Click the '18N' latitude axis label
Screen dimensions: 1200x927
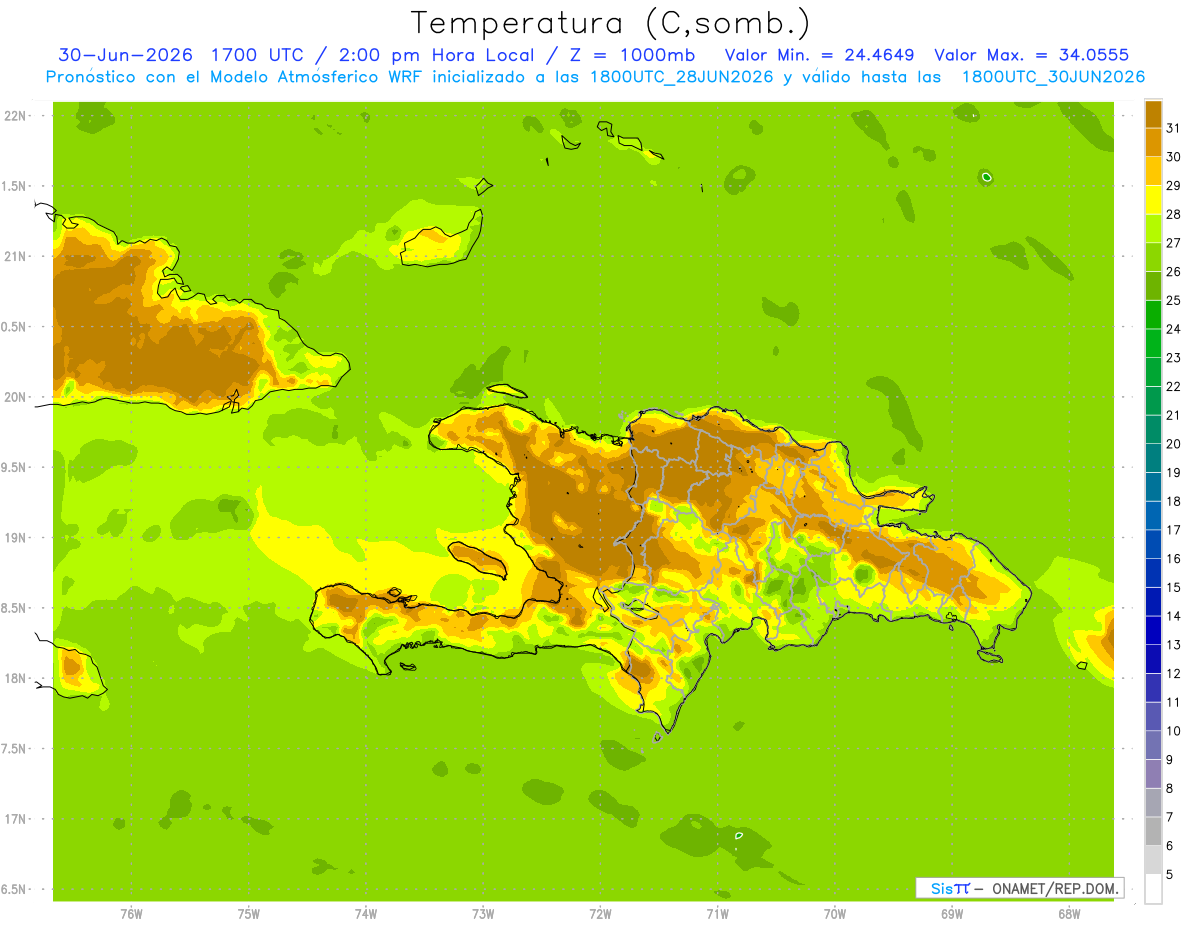15,678
